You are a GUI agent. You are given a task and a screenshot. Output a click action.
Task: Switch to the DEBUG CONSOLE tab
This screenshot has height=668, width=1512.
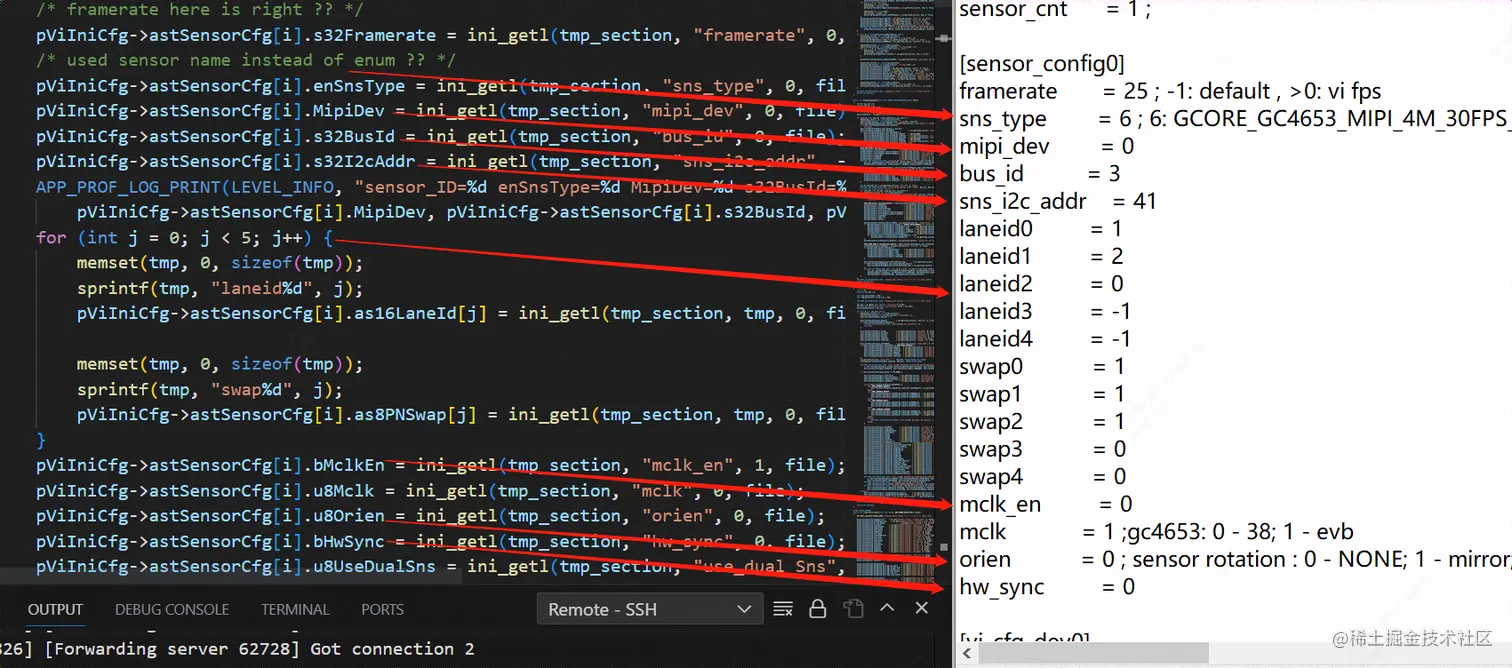tap(172, 609)
